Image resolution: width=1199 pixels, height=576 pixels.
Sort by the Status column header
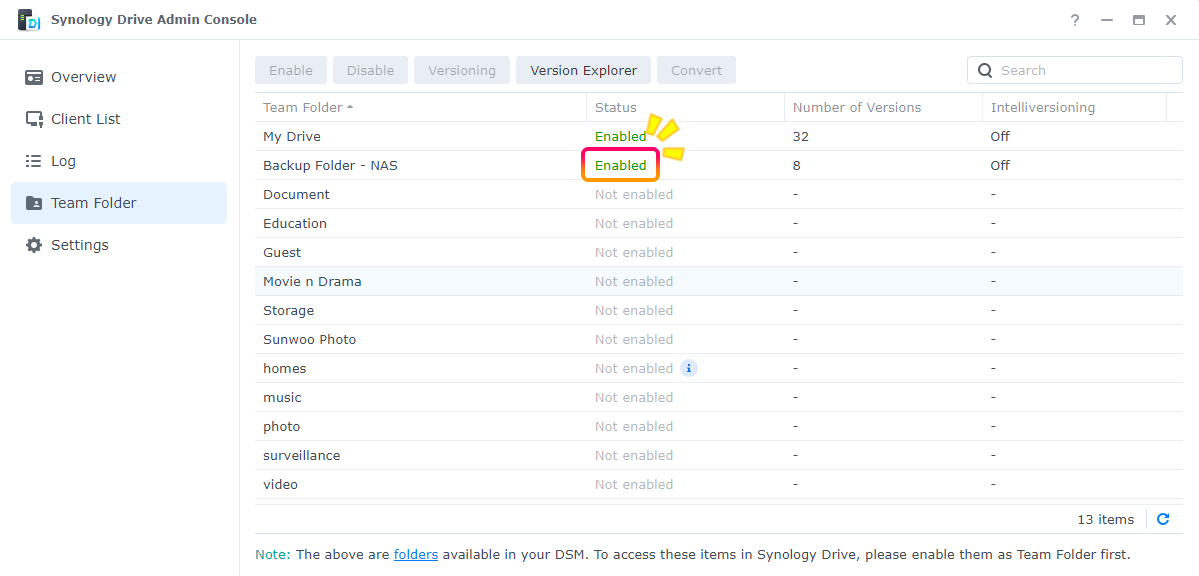click(685, 108)
